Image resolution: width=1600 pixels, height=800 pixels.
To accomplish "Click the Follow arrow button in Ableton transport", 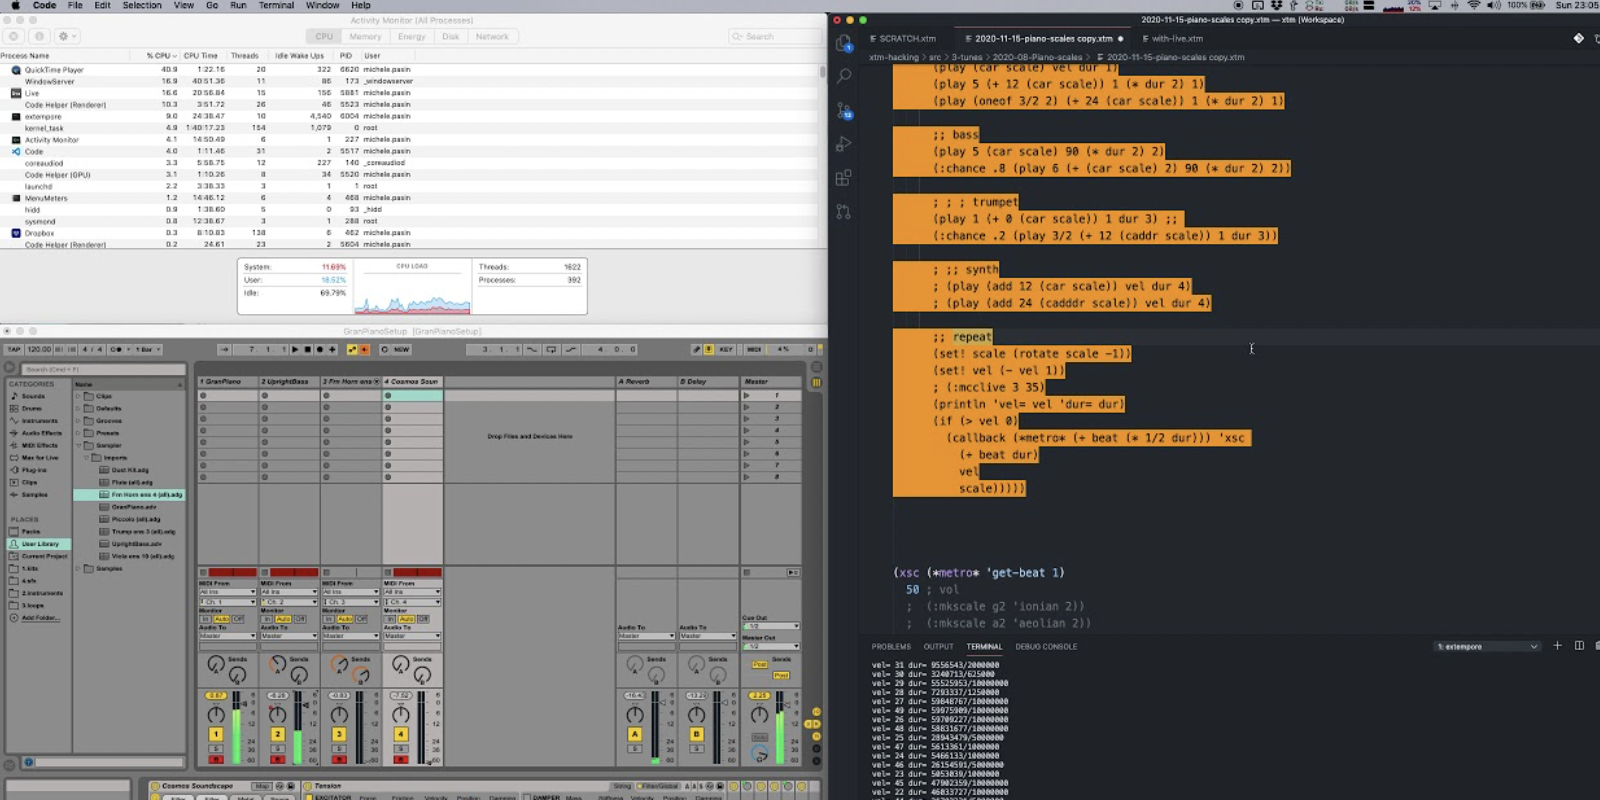I will coord(224,349).
